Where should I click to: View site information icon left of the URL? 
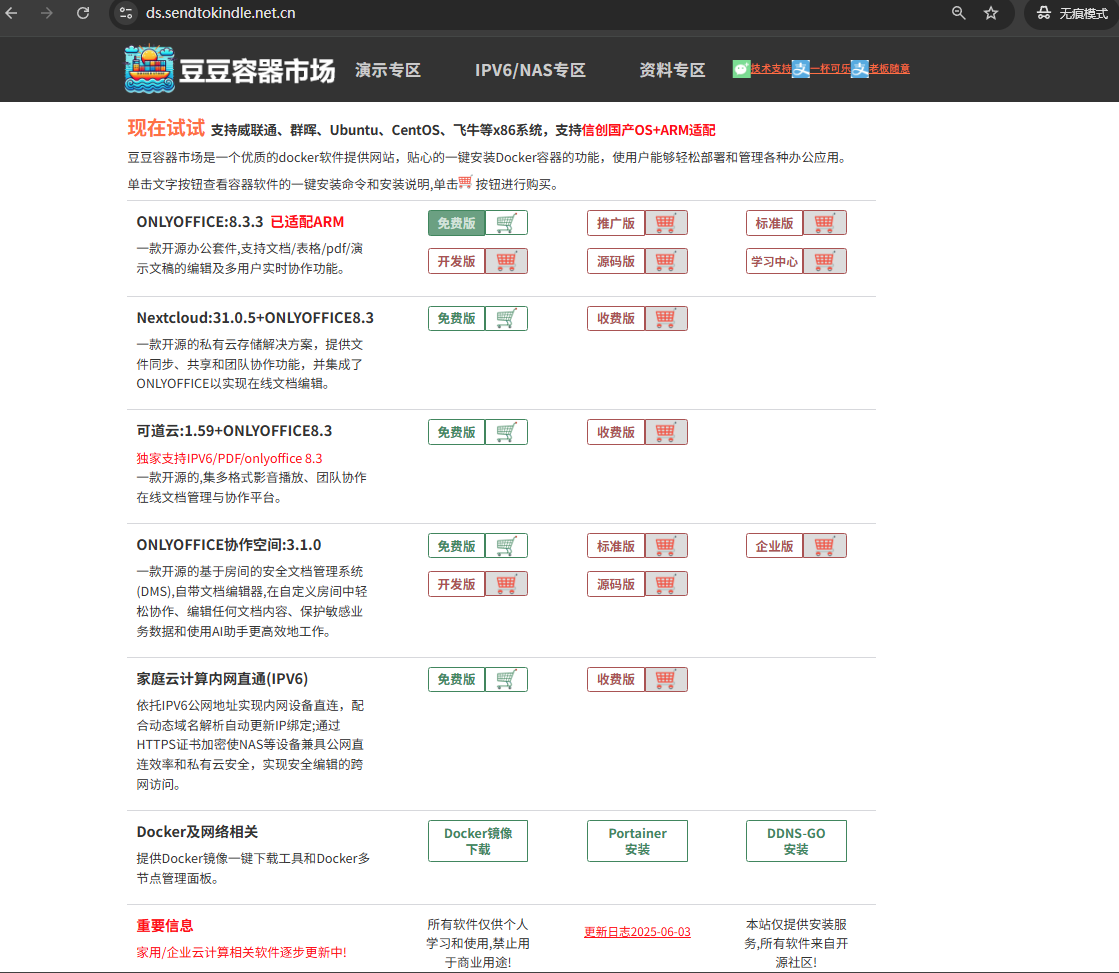tap(126, 13)
